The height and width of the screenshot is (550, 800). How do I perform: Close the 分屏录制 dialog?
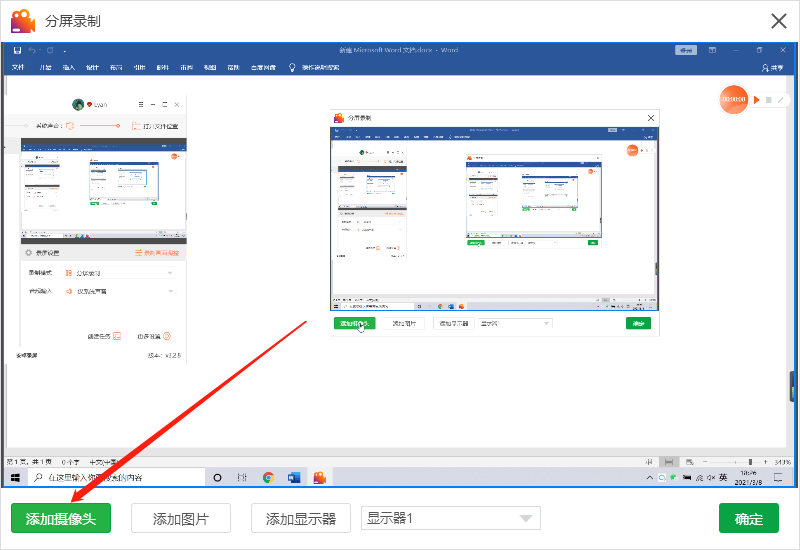click(x=777, y=20)
